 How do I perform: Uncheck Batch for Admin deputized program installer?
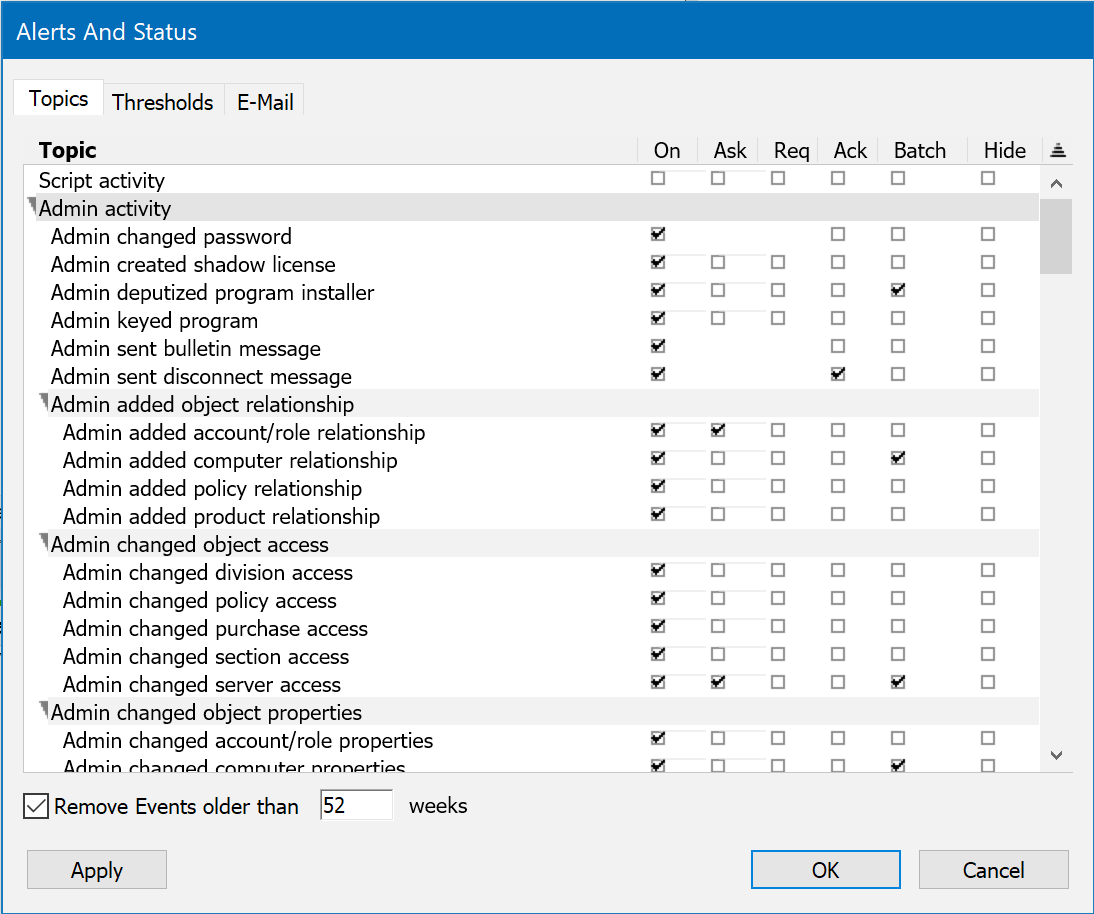[x=898, y=291]
